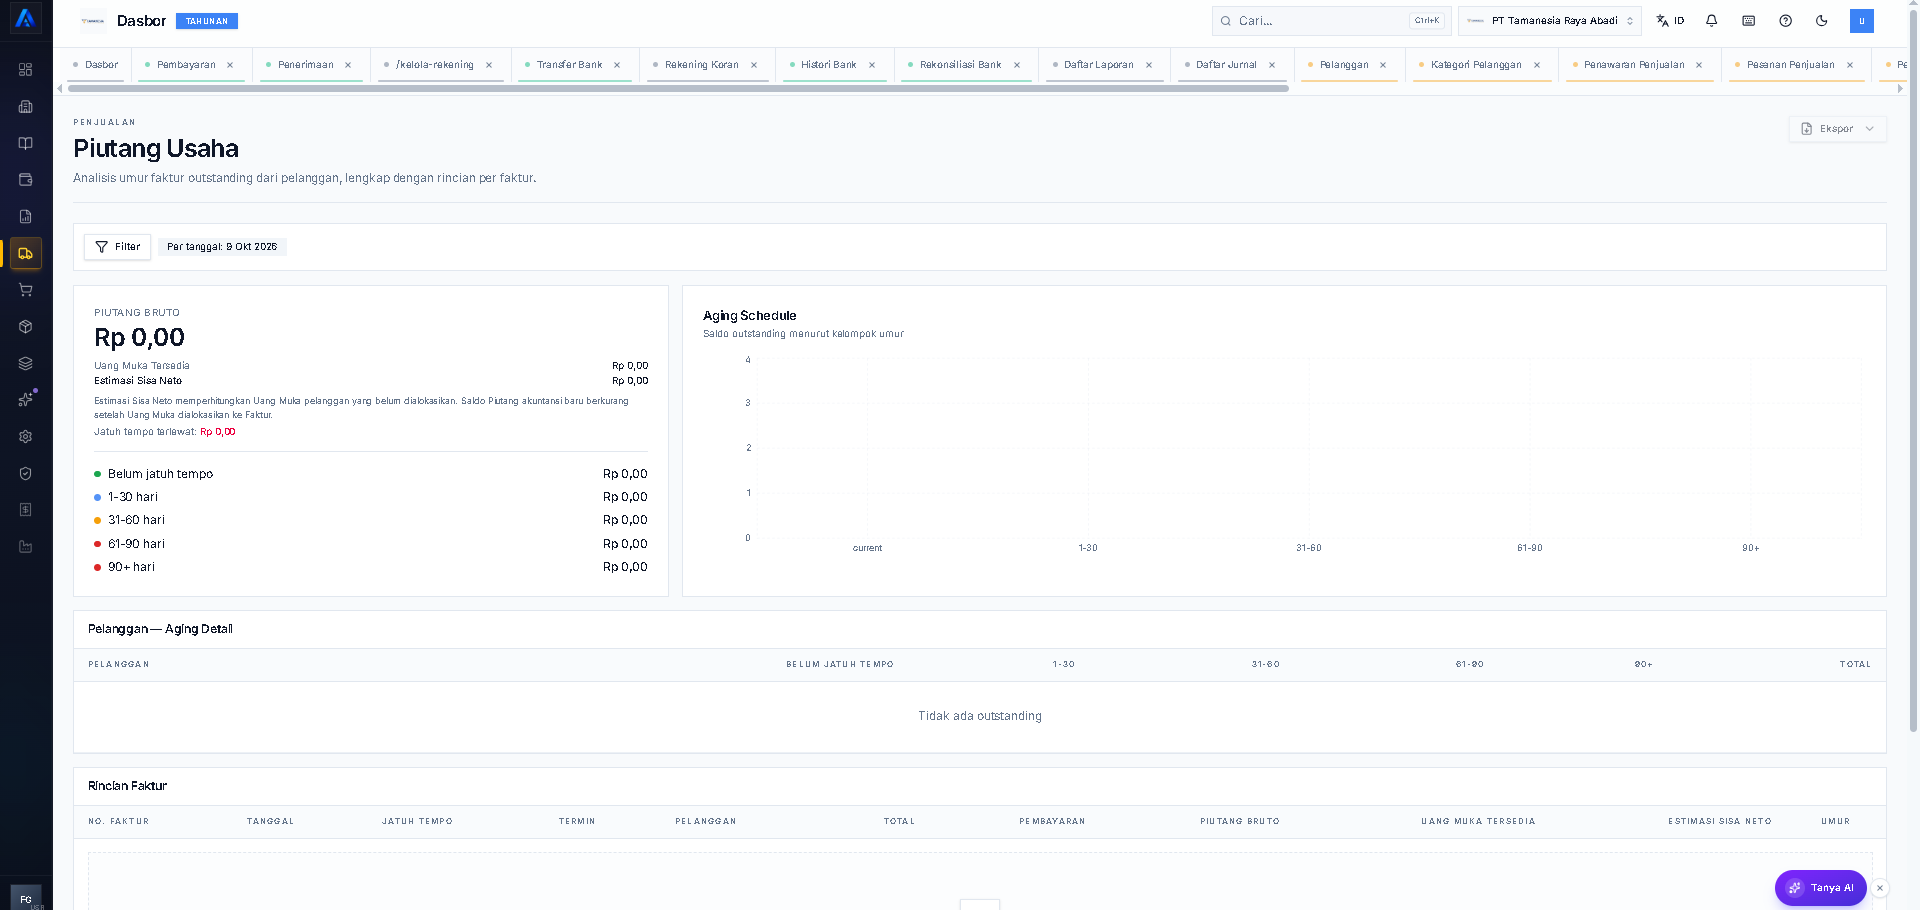This screenshot has width=1920, height=910.
Task: Switch to the Rekening Koran tab
Action: coord(702,65)
